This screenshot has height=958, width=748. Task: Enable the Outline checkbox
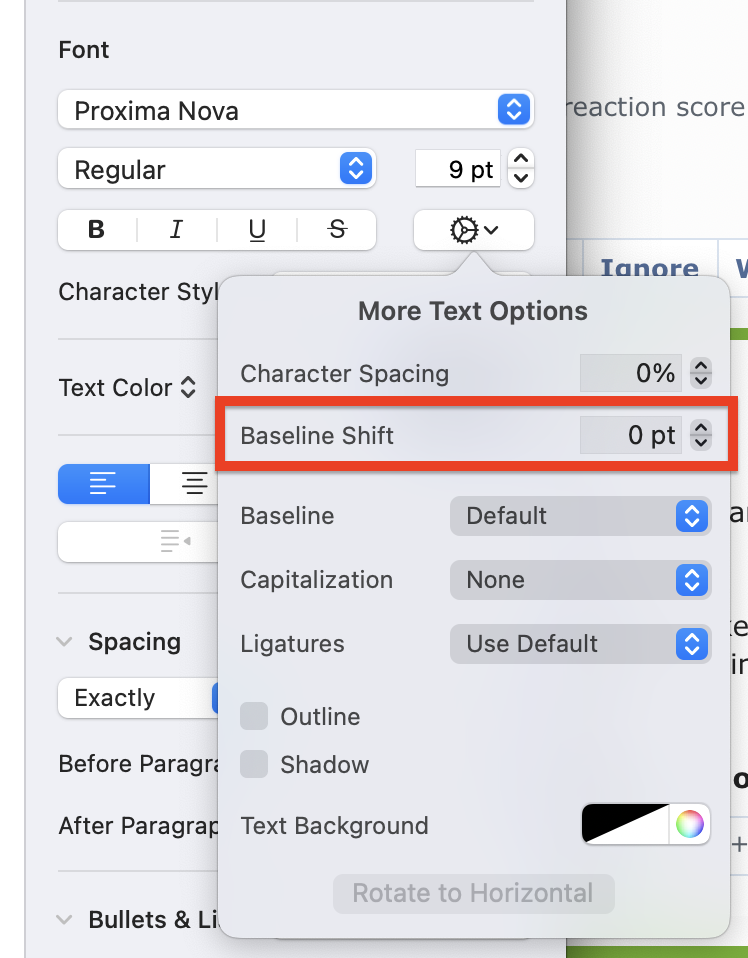pos(255,716)
